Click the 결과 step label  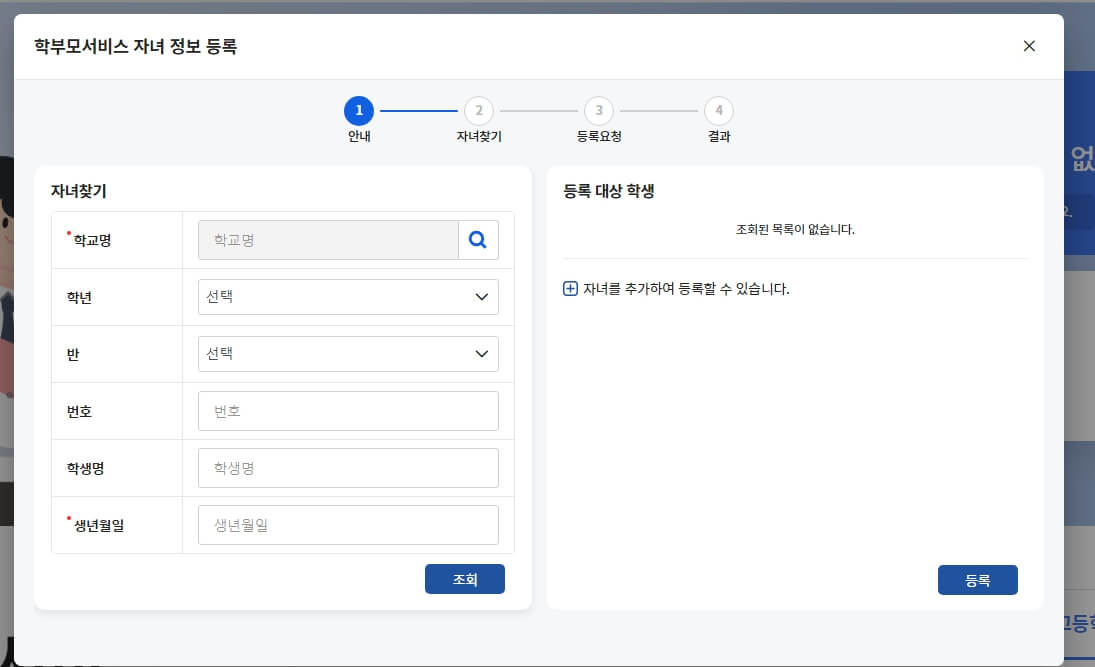[x=717, y=135]
